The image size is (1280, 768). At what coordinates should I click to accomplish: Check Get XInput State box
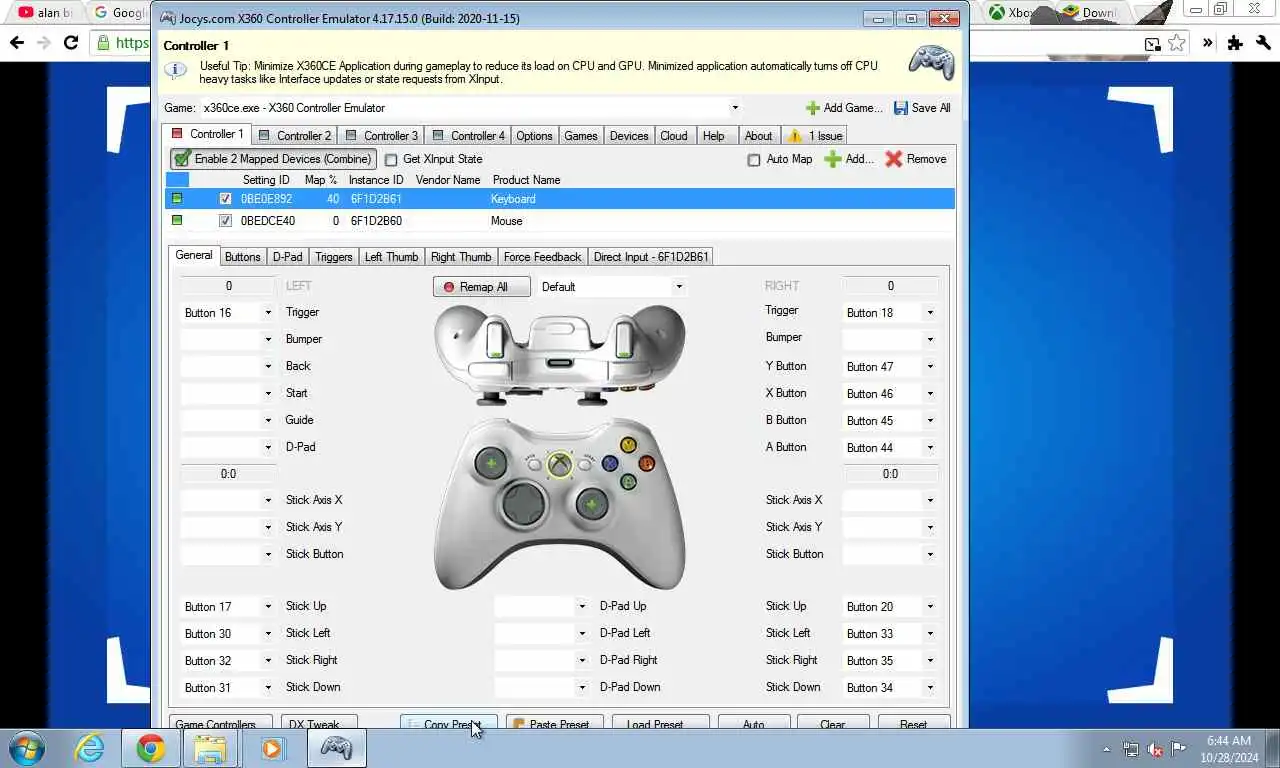point(391,159)
